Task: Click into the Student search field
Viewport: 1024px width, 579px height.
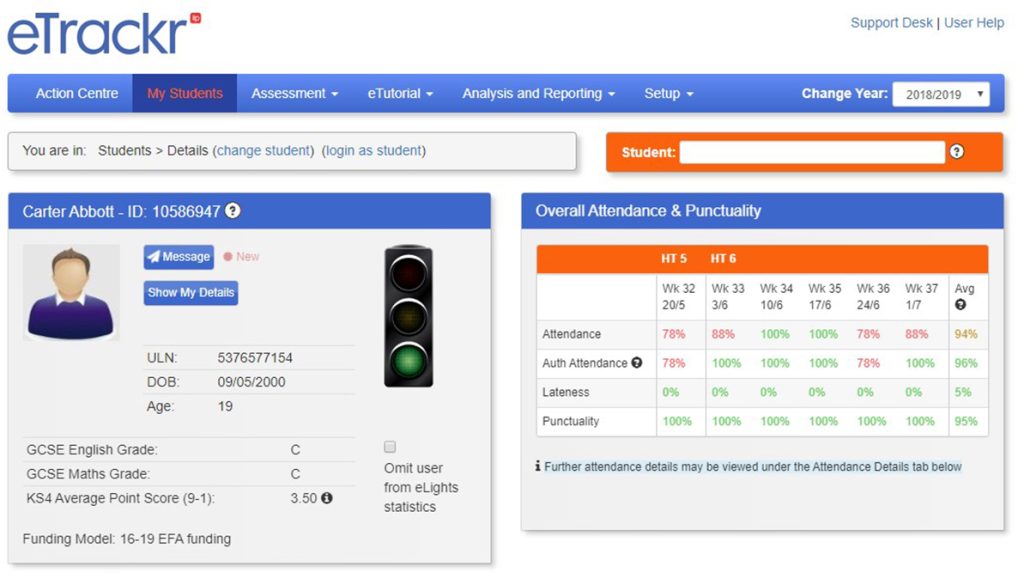Action: [x=811, y=152]
